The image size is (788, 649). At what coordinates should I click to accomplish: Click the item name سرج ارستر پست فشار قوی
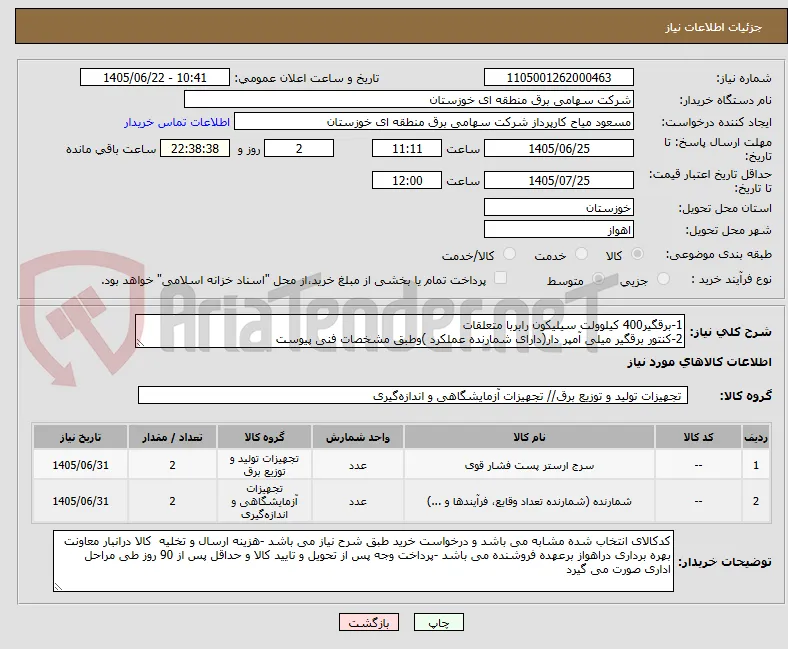[529, 466]
